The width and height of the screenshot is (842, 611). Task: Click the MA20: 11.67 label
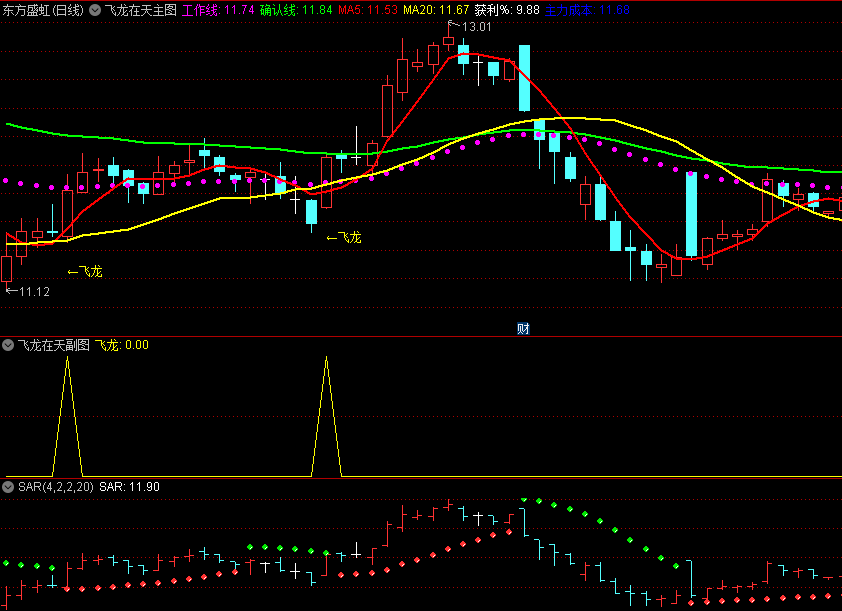436,10
